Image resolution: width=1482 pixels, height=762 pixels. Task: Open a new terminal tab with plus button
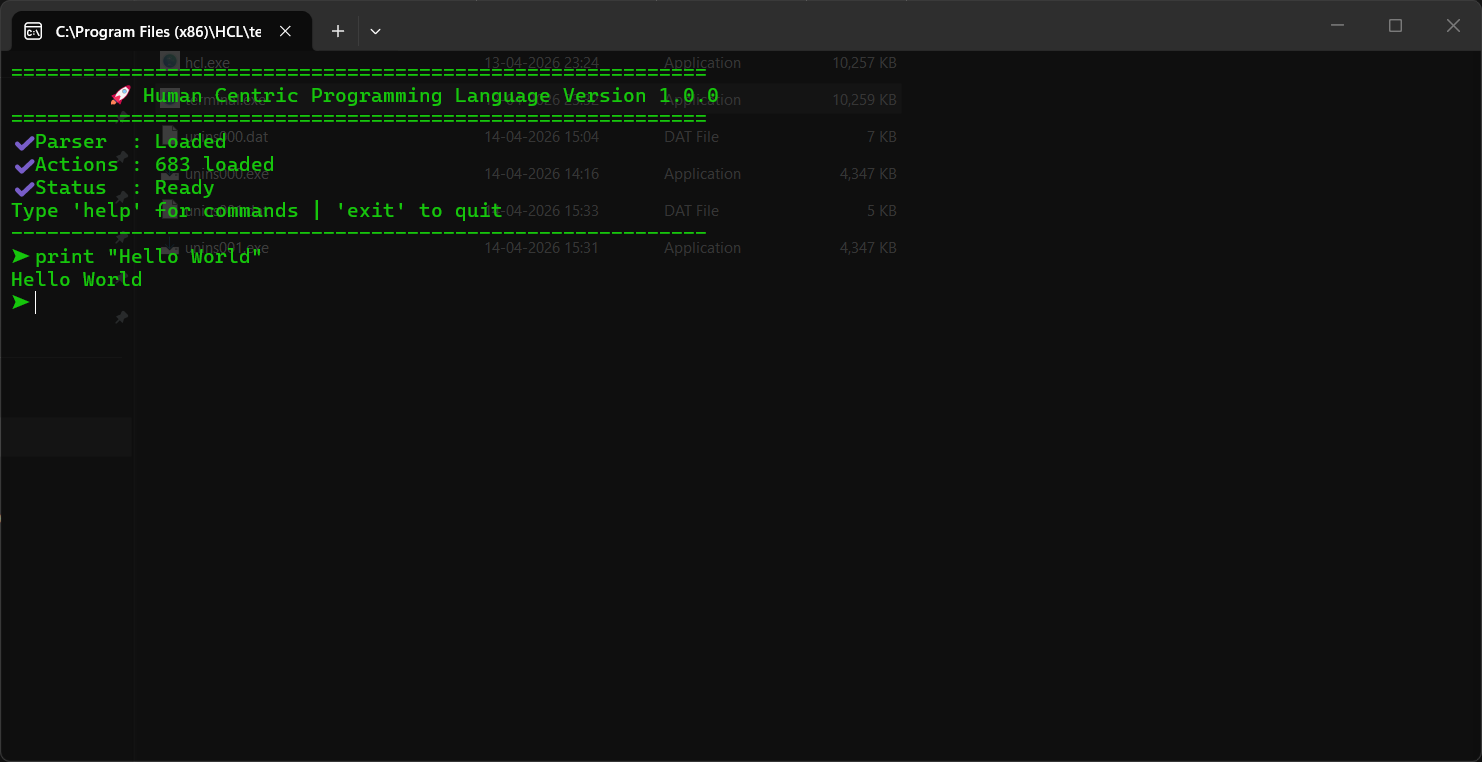(337, 31)
